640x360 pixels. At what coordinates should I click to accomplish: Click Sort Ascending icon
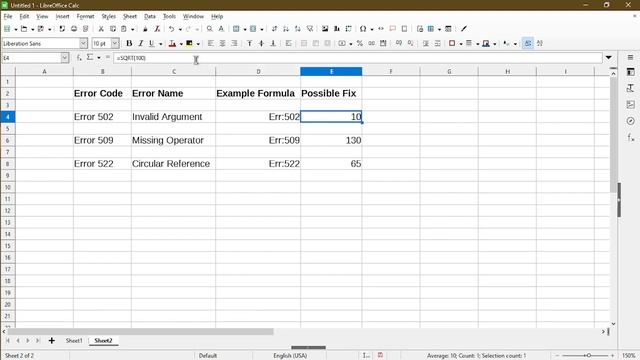[x=286, y=29]
